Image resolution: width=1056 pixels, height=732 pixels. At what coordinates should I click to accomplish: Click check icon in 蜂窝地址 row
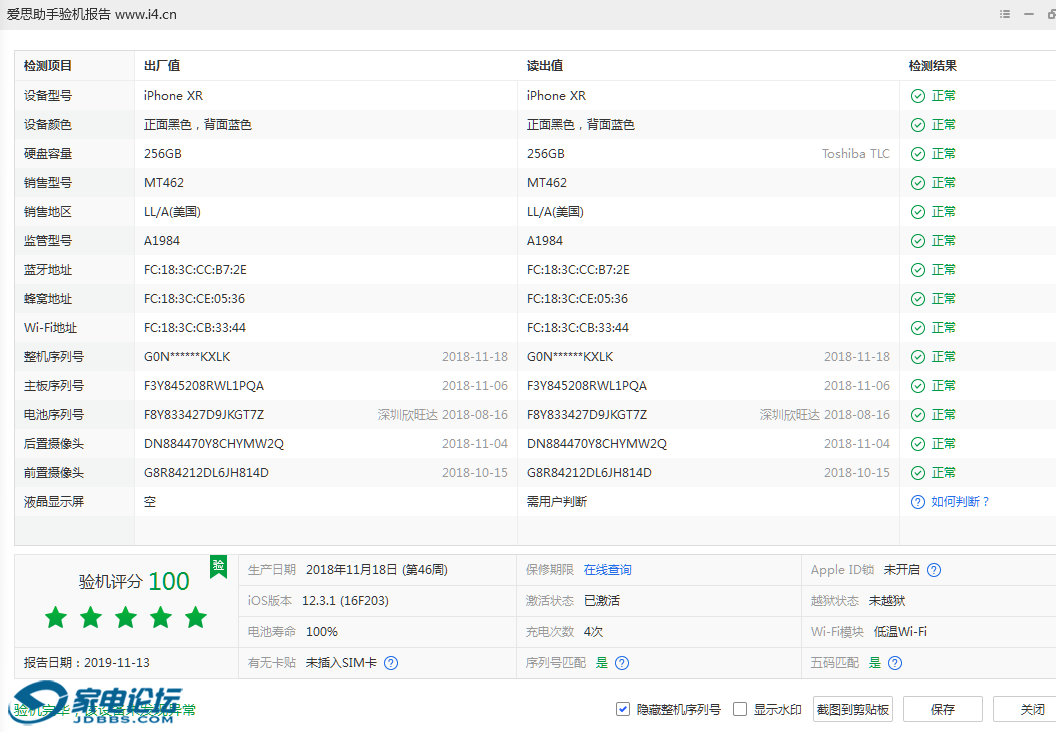pos(917,299)
